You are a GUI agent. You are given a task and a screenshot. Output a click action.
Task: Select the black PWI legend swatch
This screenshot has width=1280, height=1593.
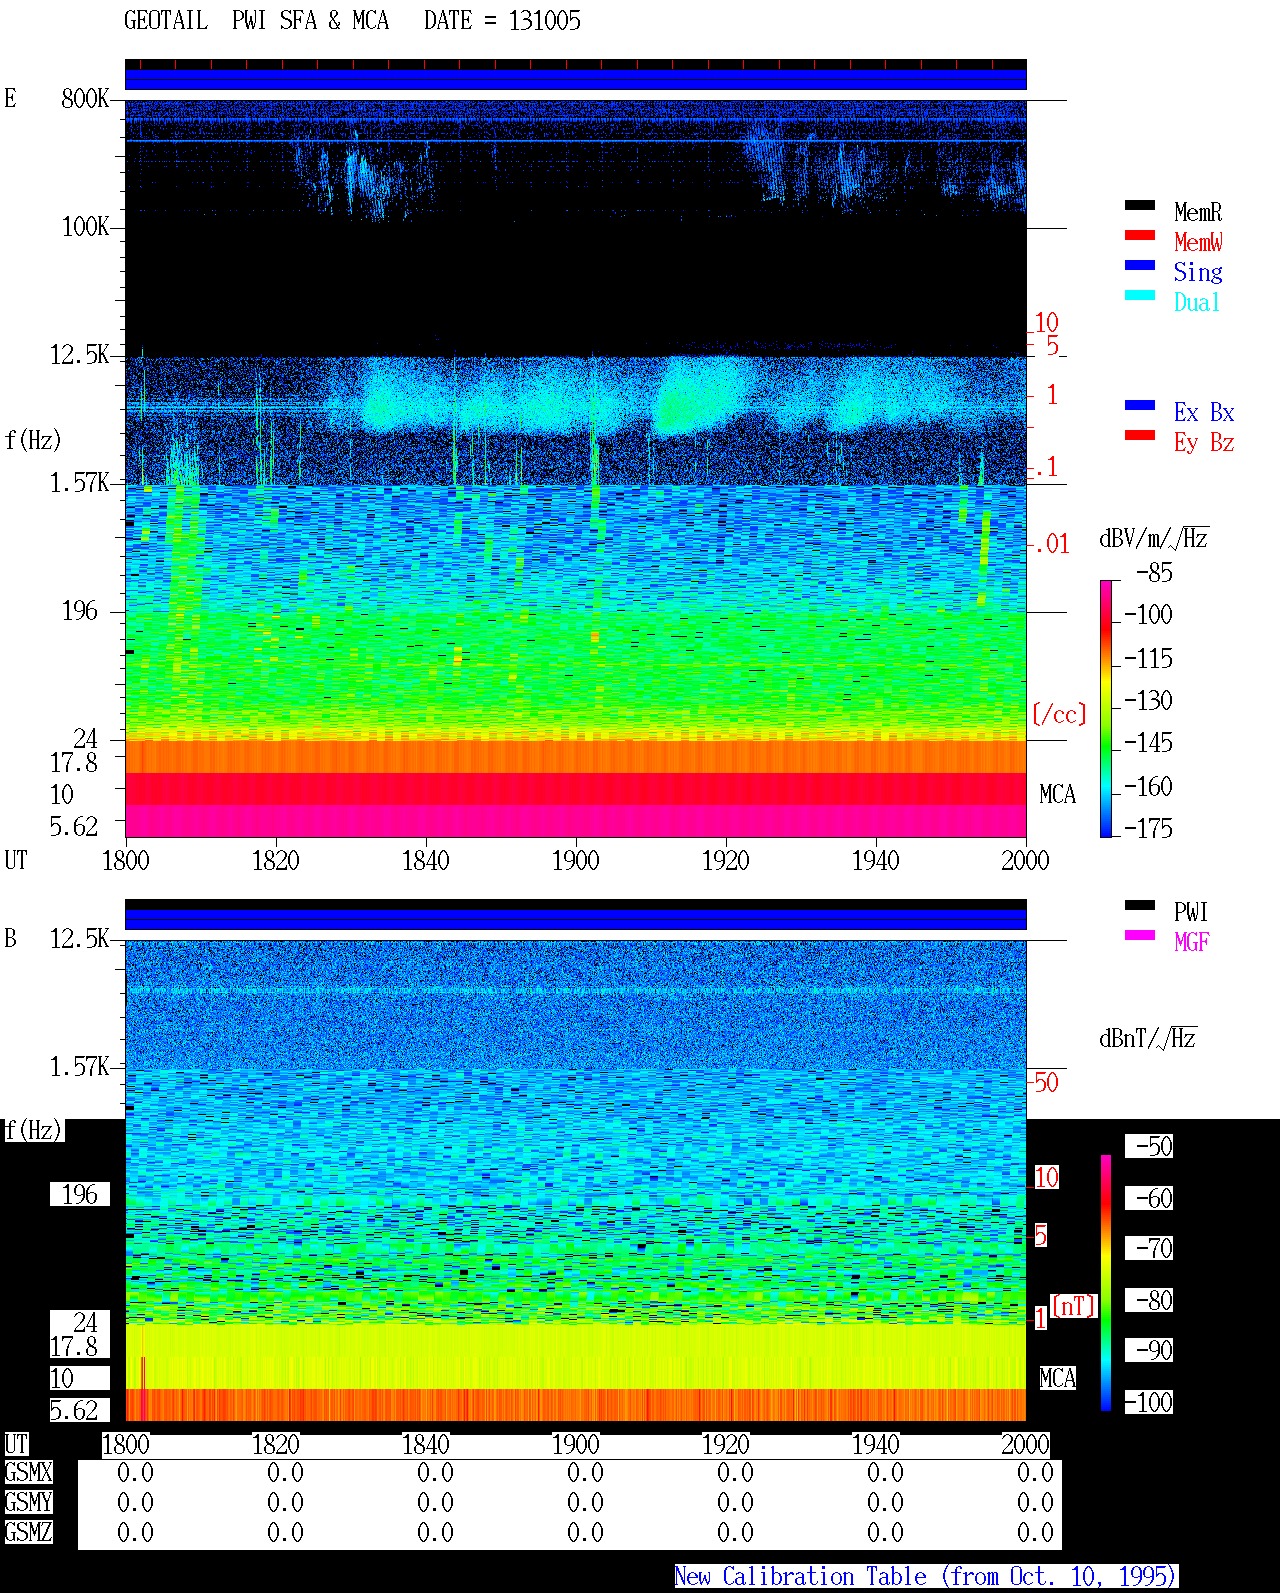pyautogui.click(x=1140, y=905)
